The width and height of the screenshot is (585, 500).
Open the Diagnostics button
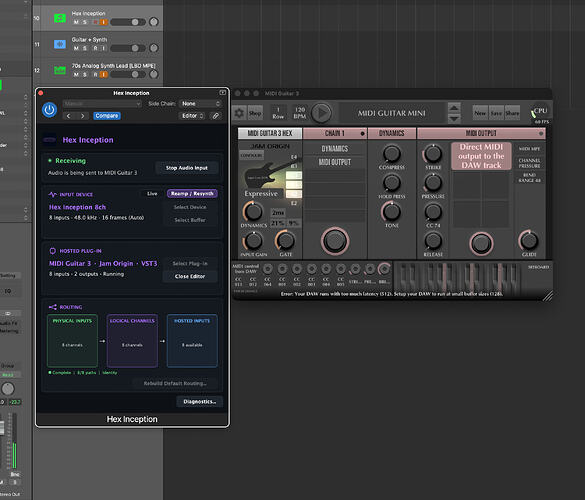coord(200,401)
